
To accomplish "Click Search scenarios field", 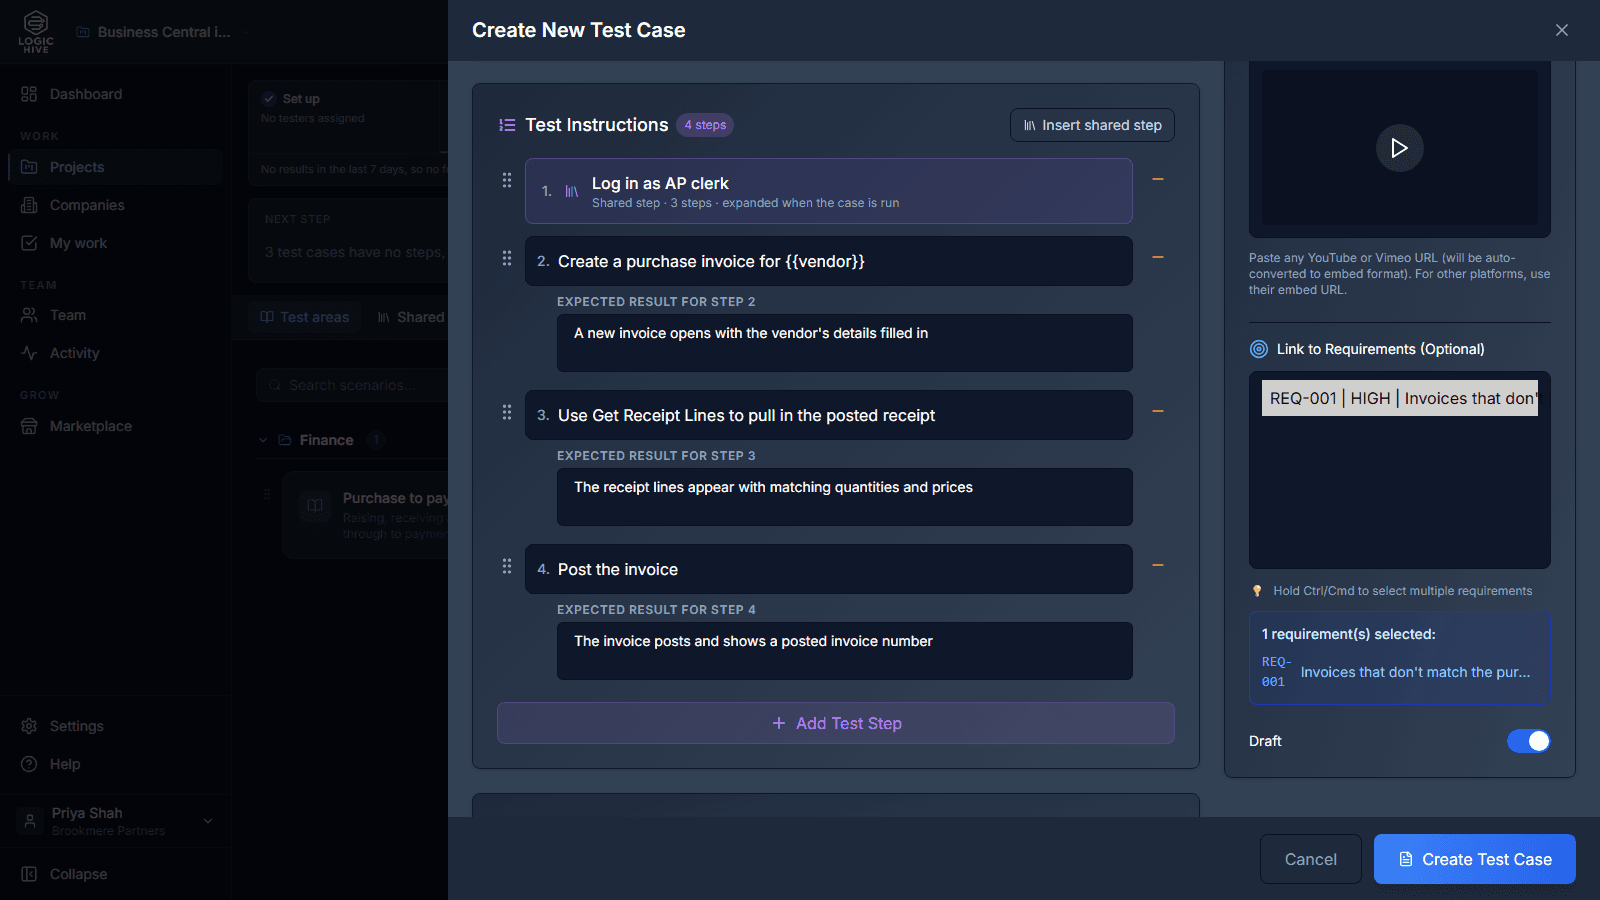I will 352,385.
